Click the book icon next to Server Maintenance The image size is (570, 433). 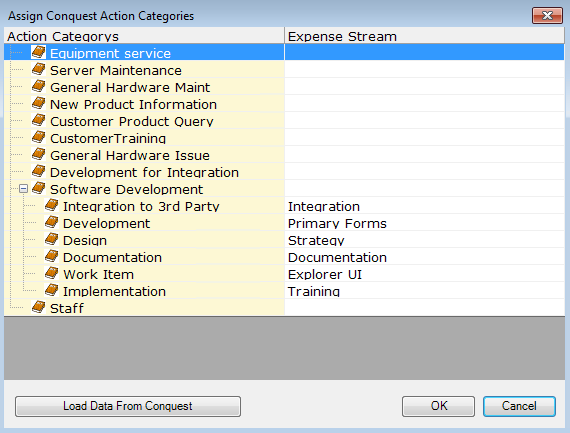38,69
